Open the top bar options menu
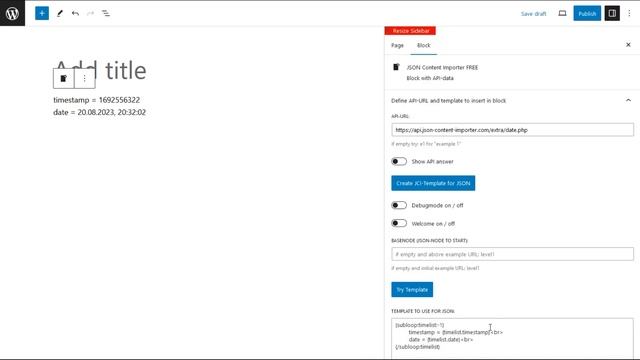The image size is (640, 360). (629, 13)
